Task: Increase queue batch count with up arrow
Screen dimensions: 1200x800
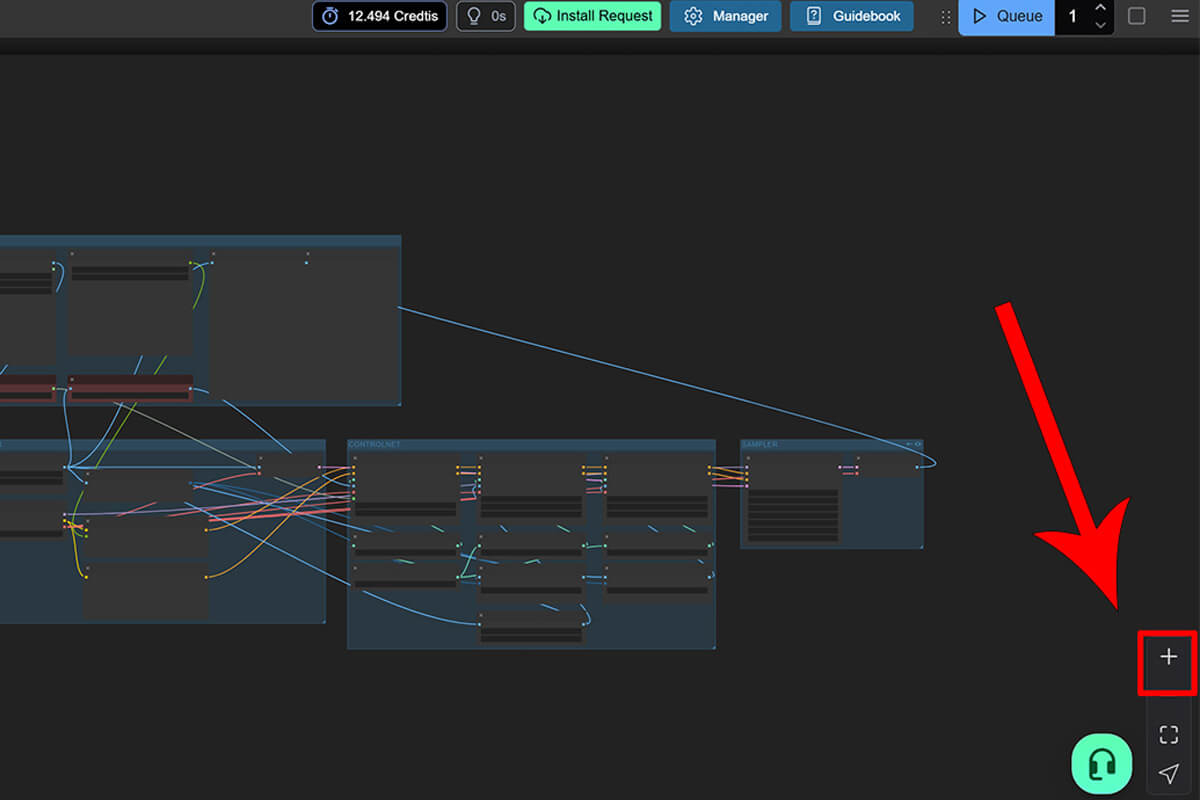Action: [x=1100, y=9]
